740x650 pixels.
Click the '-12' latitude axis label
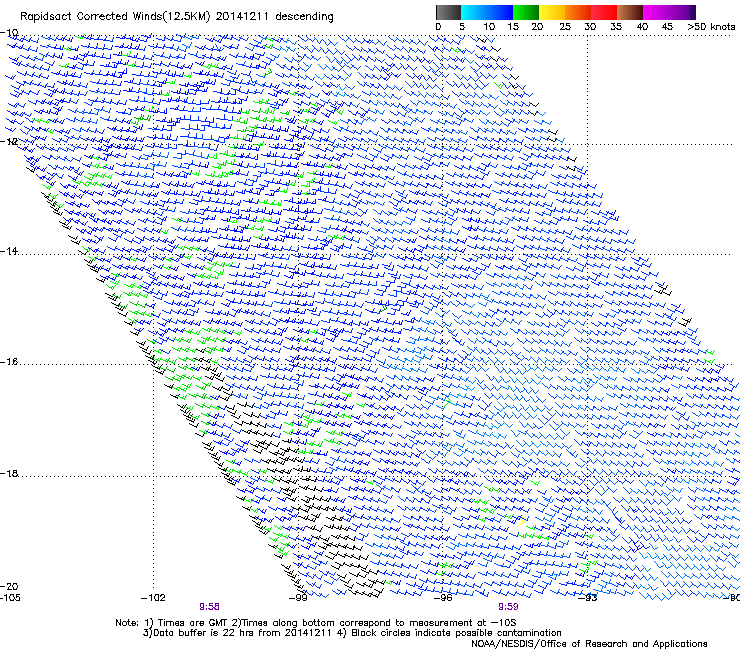(x=9, y=142)
